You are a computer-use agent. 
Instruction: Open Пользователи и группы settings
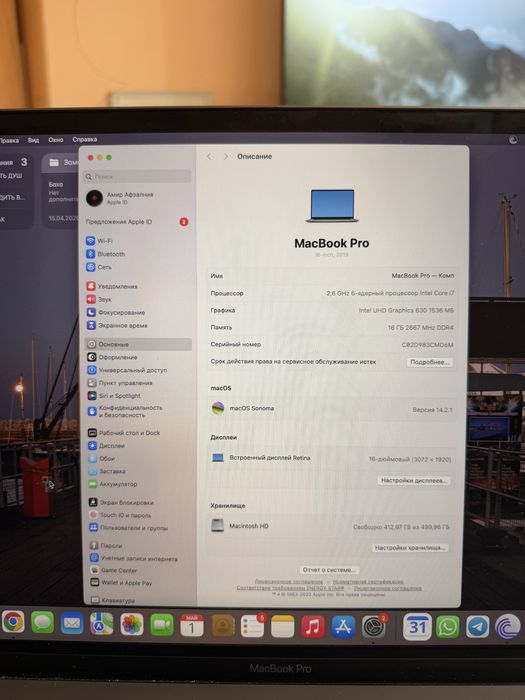point(129,528)
